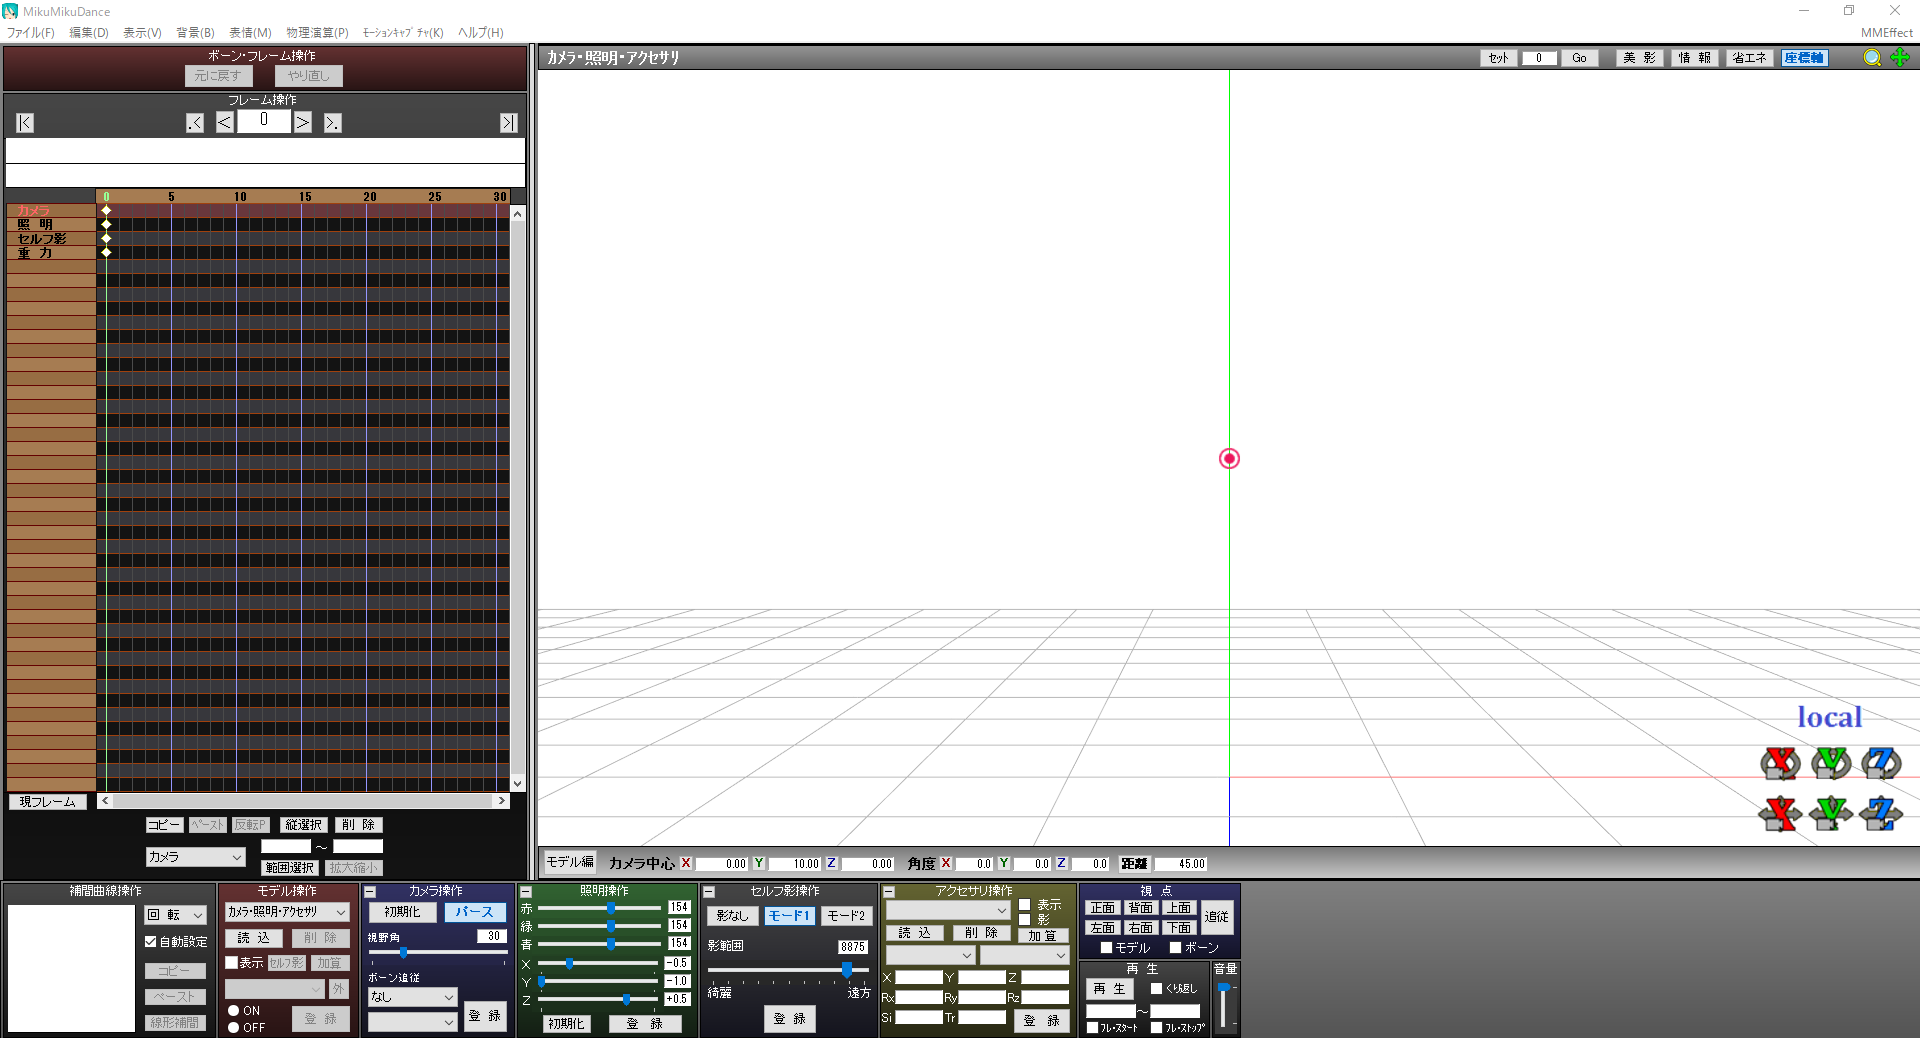
Task: Toggle accessory 表示 checkbox
Action: tap(1024, 905)
